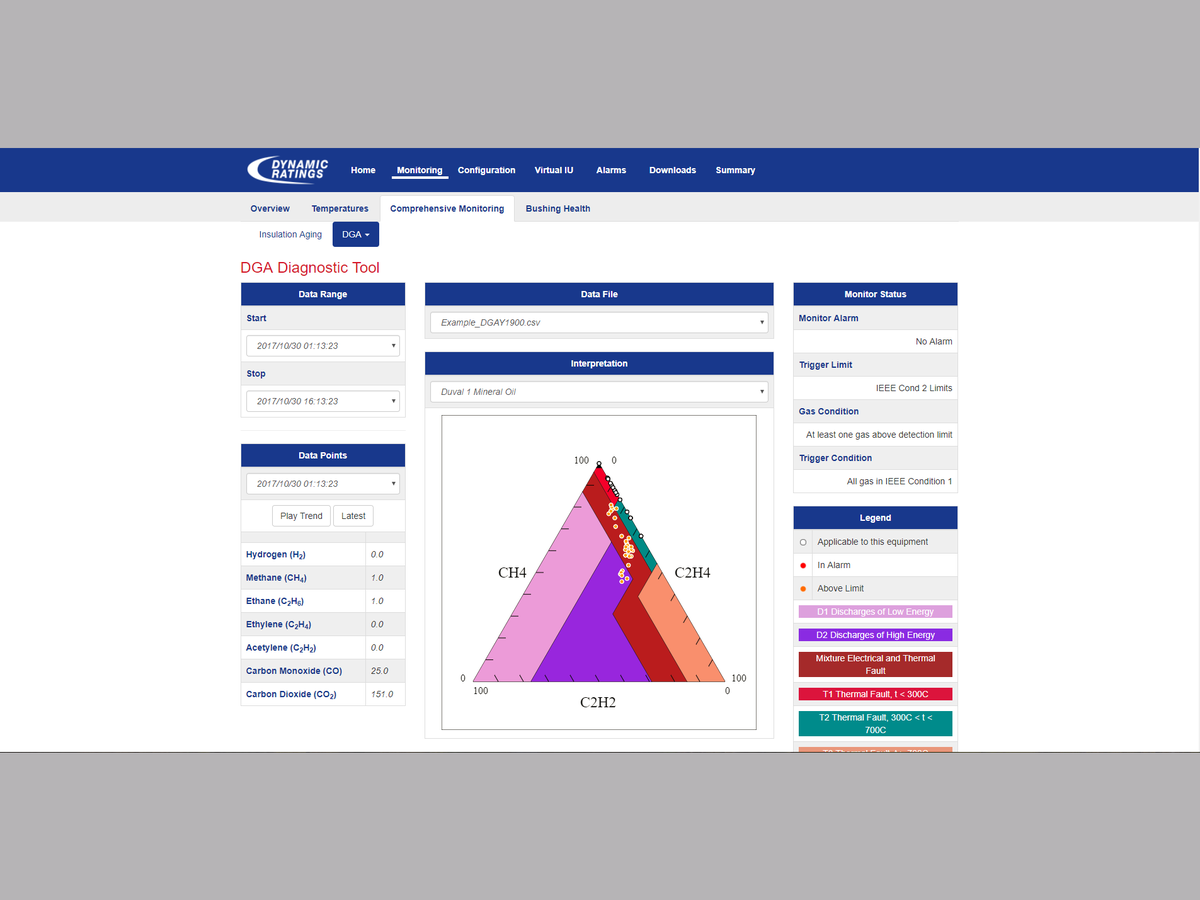
Task: Open the Data Points timestamp dropdown
Action: [323, 484]
